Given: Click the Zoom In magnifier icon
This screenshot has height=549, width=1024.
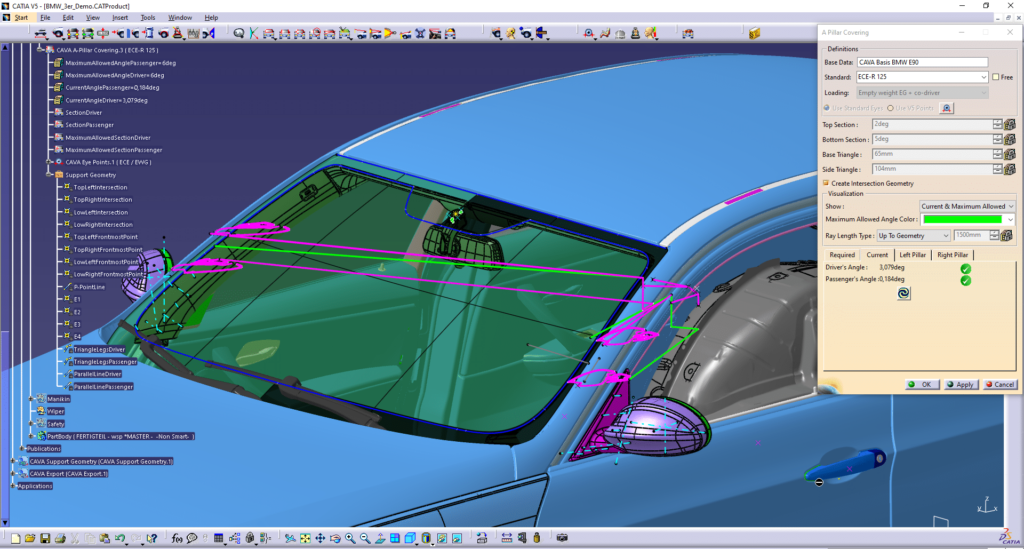Looking at the screenshot, I should click(350, 539).
